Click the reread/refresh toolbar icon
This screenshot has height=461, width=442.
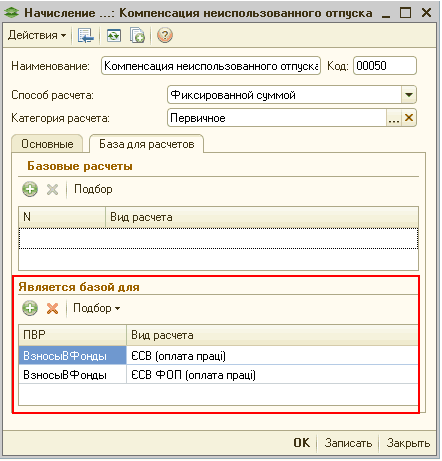(x=114, y=35)
